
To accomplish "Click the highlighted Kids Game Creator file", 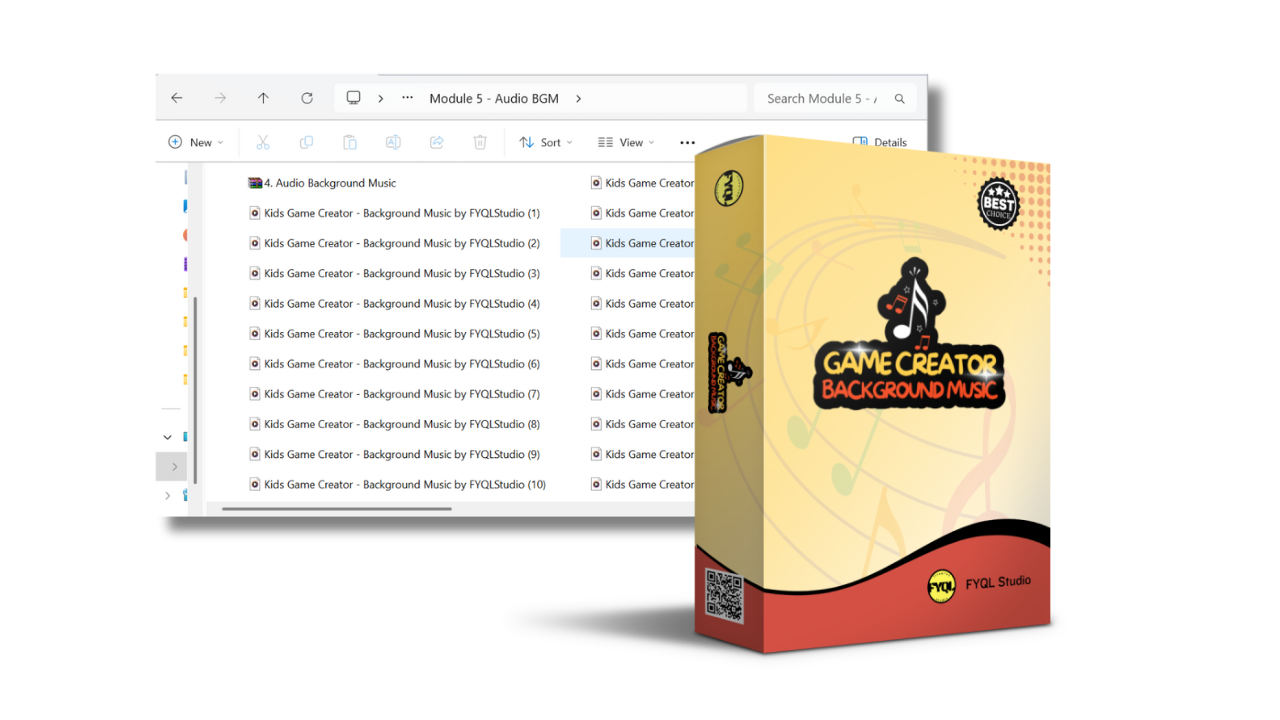I will click(x=627, y=243).
